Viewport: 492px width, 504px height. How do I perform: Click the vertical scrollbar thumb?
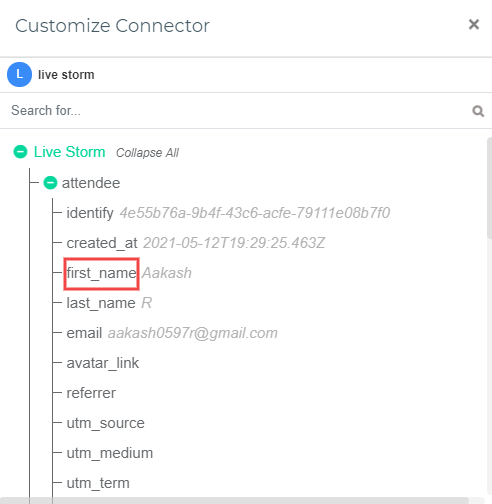point(489,188)
